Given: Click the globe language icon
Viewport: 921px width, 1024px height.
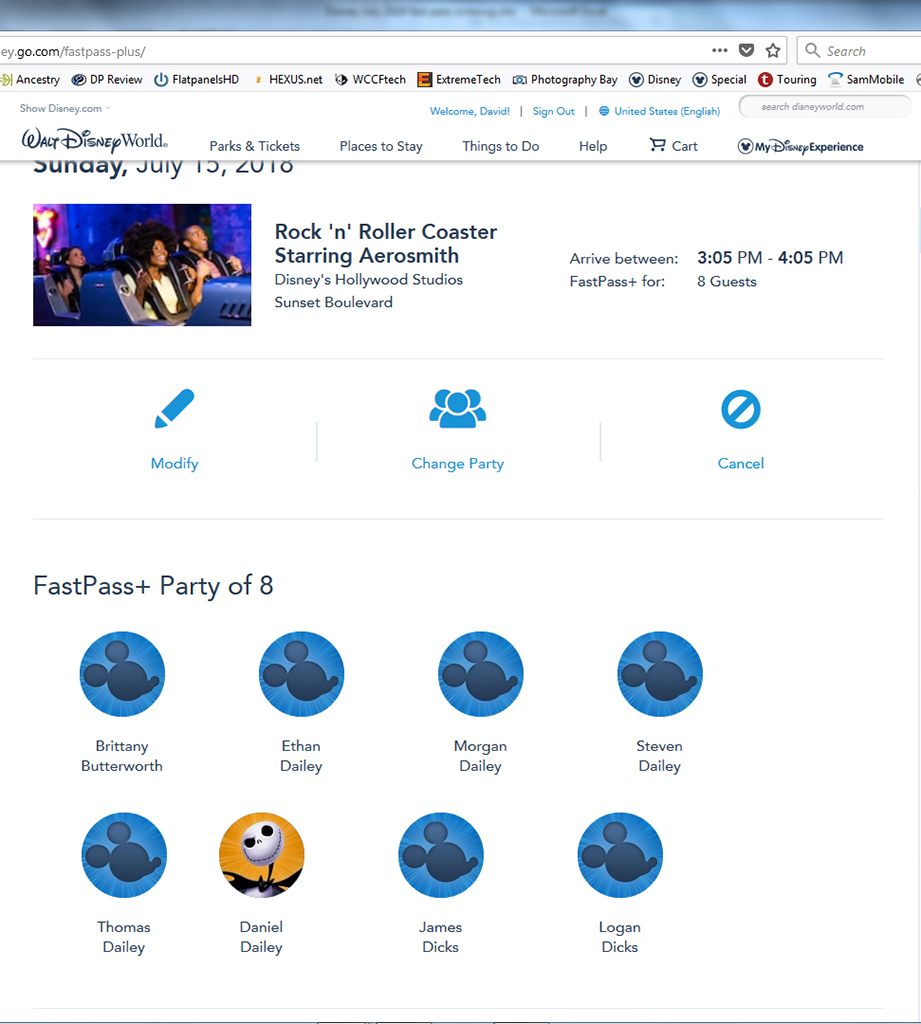Looking at the screenshot, I should (604, 111).
